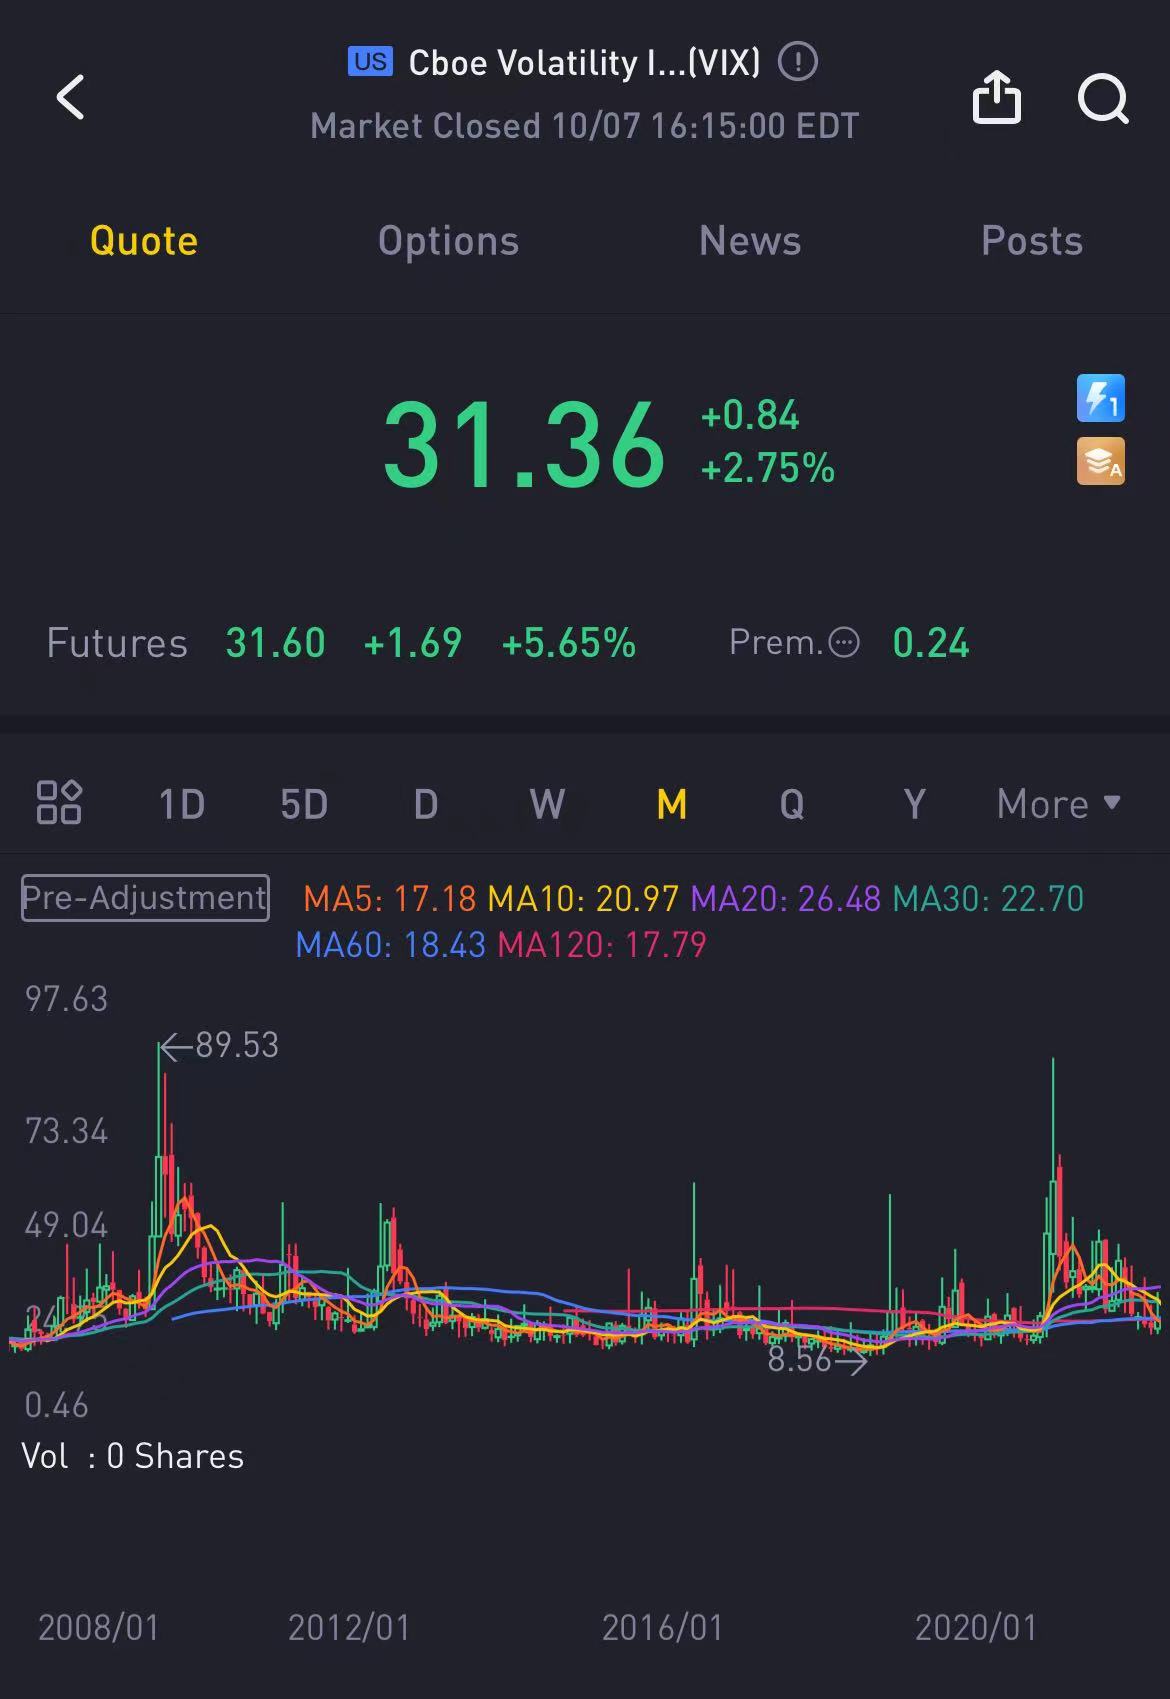
Task: Tap the 2016/01 date axis label
Action: 662,1628
